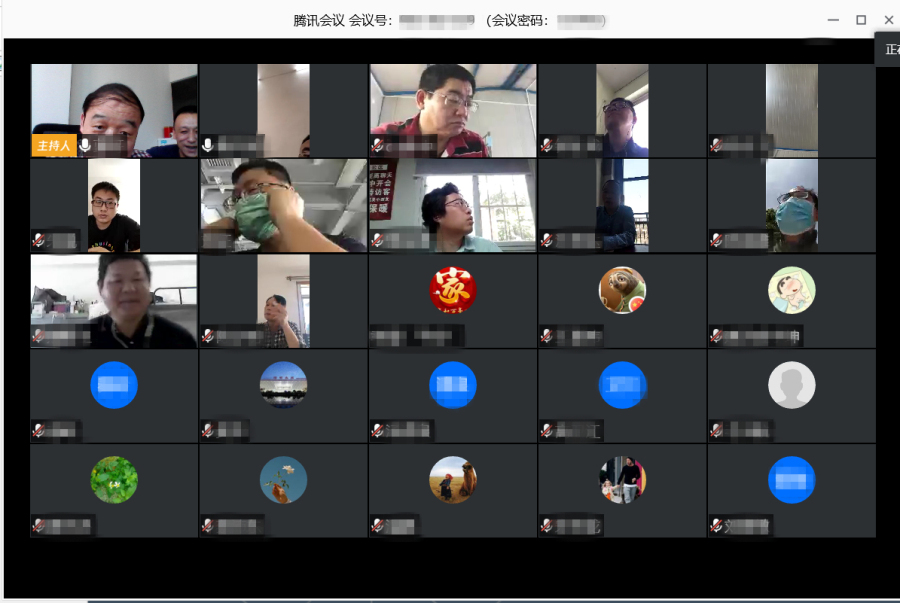
Task: Click the cartoon child avatar on green
Action: coord(791,290)
